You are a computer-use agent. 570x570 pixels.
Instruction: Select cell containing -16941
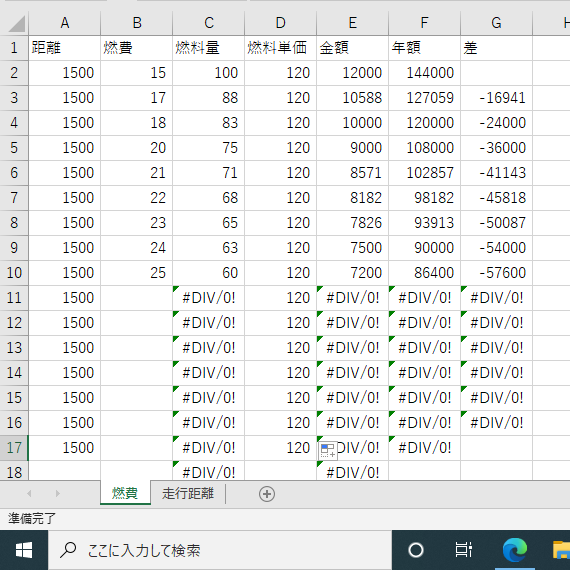click(x=496, y=98)
